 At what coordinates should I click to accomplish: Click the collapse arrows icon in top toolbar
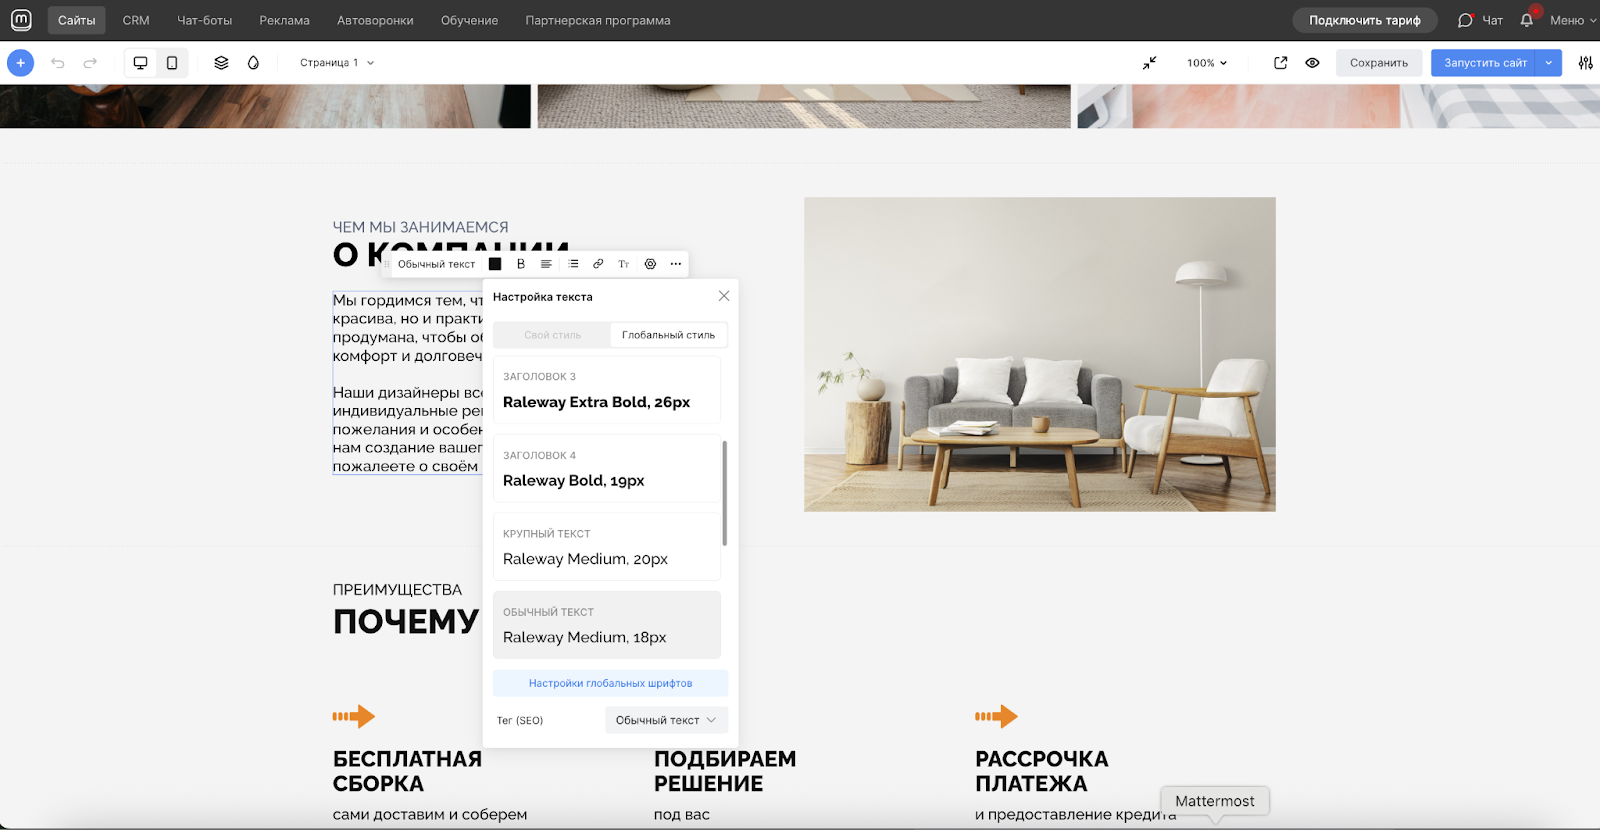pos(1150,63)
